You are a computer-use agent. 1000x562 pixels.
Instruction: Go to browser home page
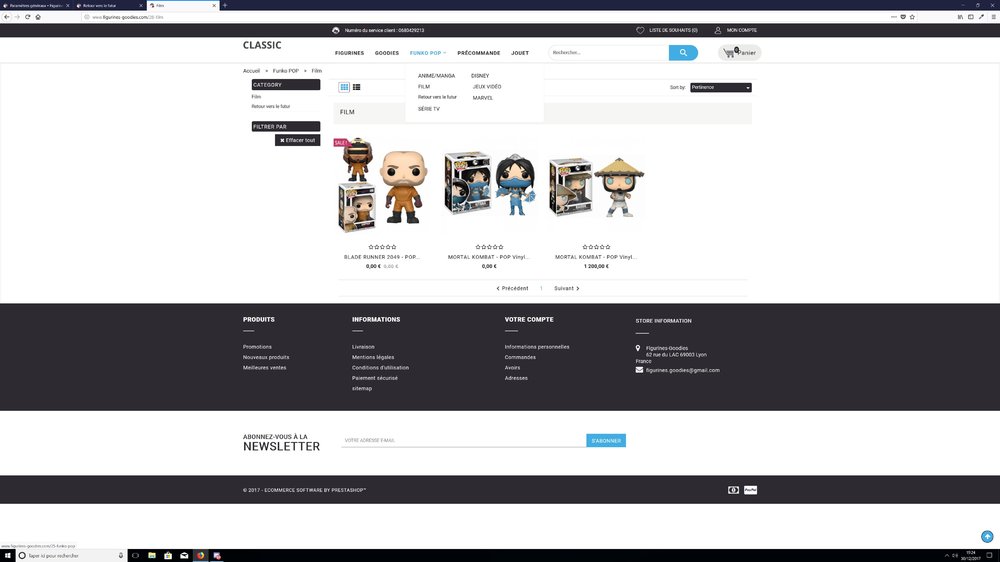[38, 17]
